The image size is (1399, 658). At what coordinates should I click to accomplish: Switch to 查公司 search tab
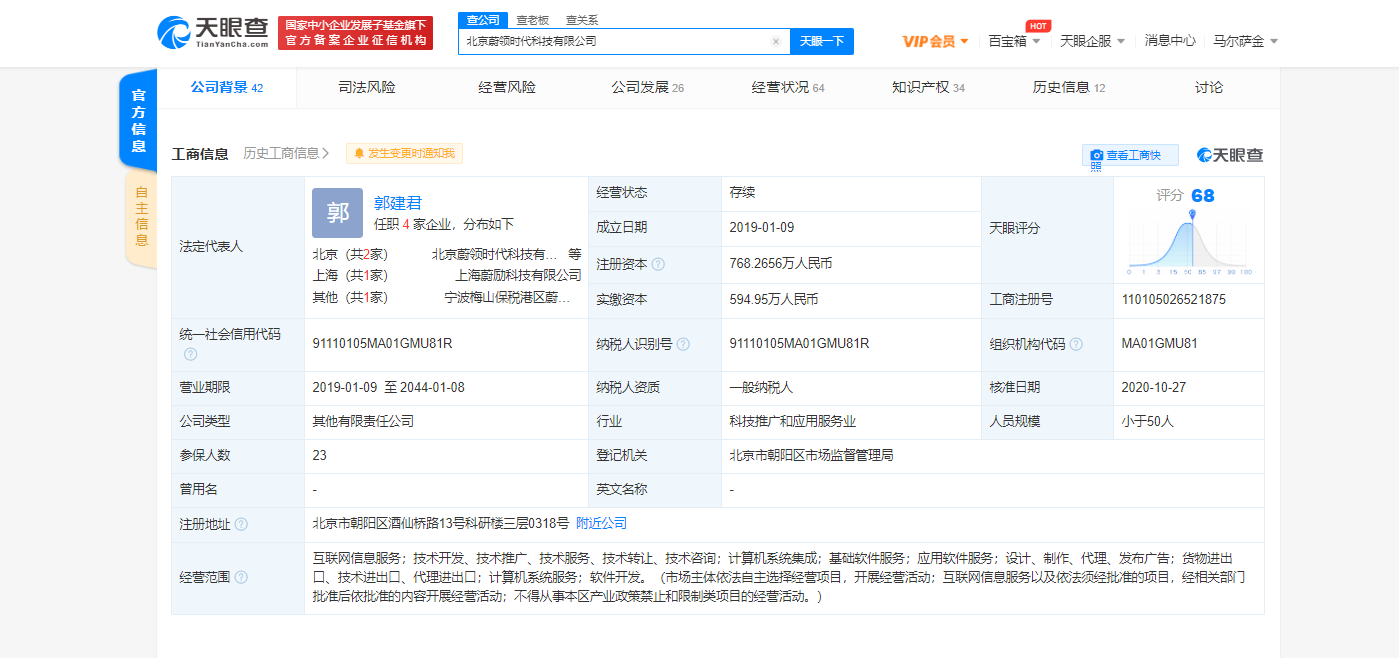click(483, 20)
